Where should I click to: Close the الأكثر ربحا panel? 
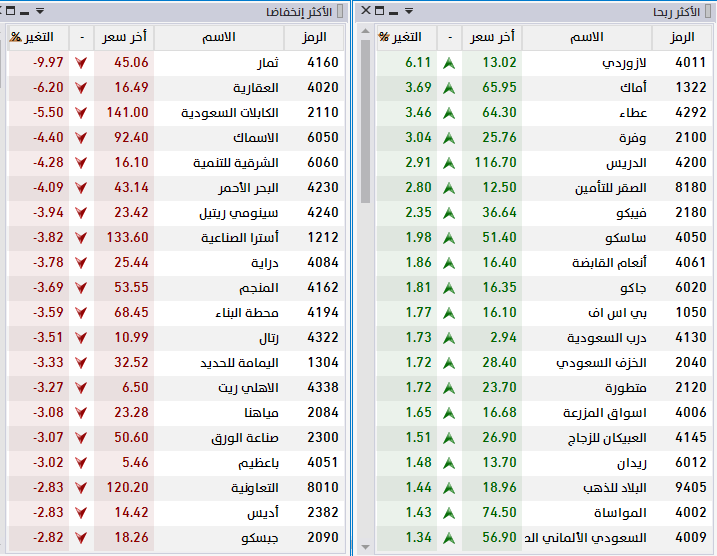point(366,10)
